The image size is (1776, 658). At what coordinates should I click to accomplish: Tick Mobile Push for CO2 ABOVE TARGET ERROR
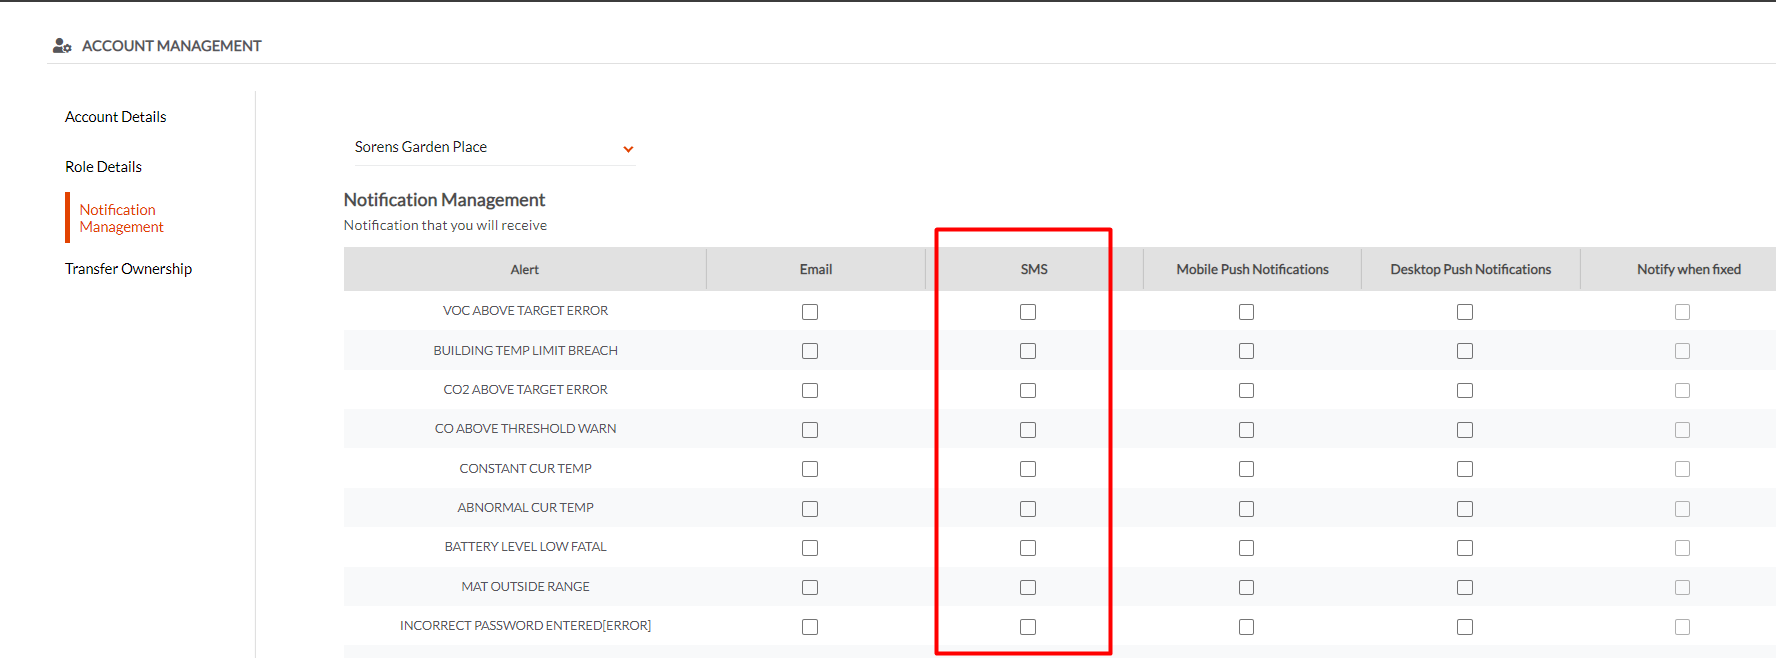(1246, 390)
